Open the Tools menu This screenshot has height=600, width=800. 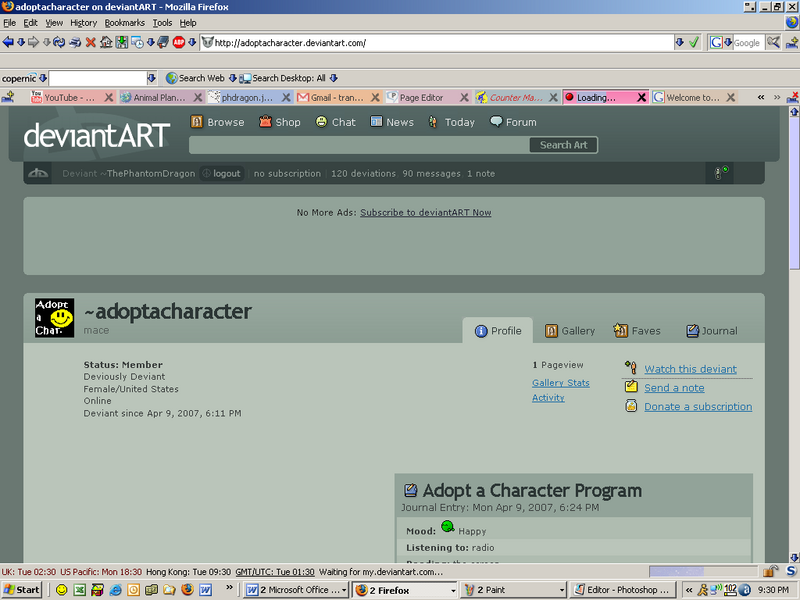pyautogui.click(x=162, y=23)
